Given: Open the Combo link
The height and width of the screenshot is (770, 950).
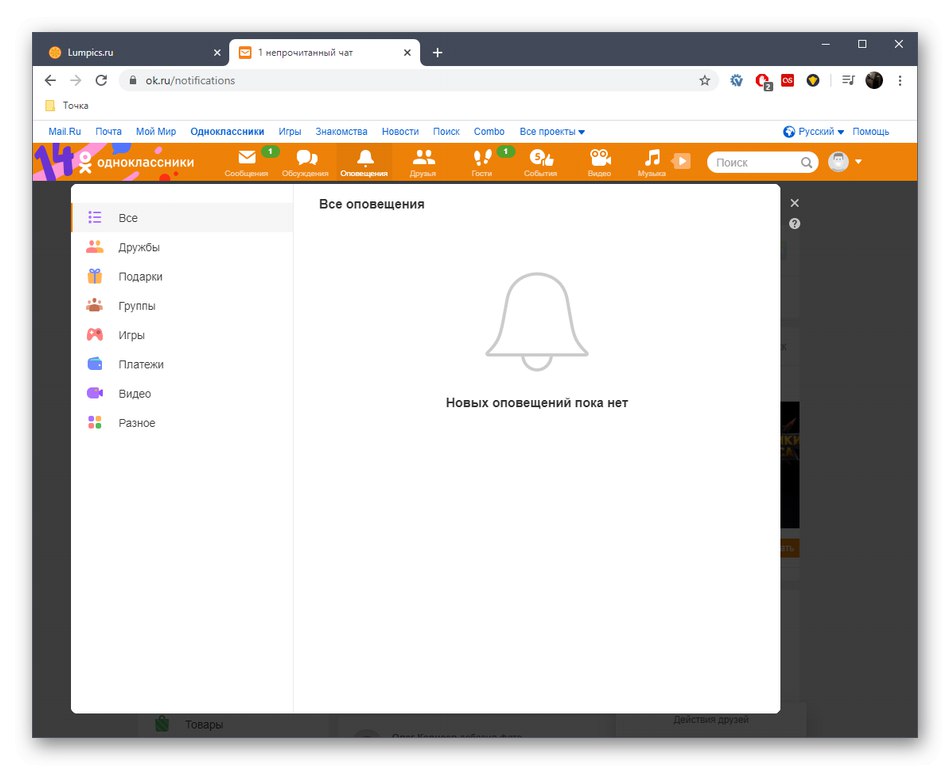Looking at the screenshot, I should coord(489,131).
